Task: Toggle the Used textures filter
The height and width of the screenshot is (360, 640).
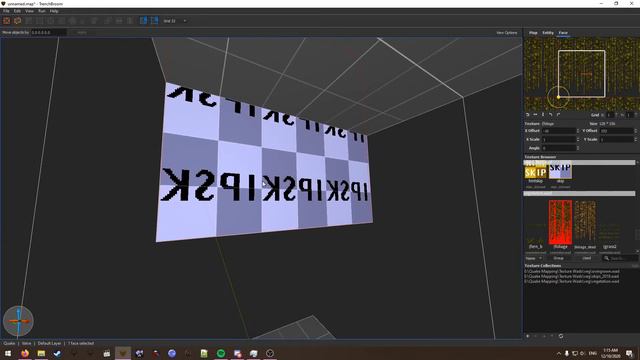Action: (587, 258)
